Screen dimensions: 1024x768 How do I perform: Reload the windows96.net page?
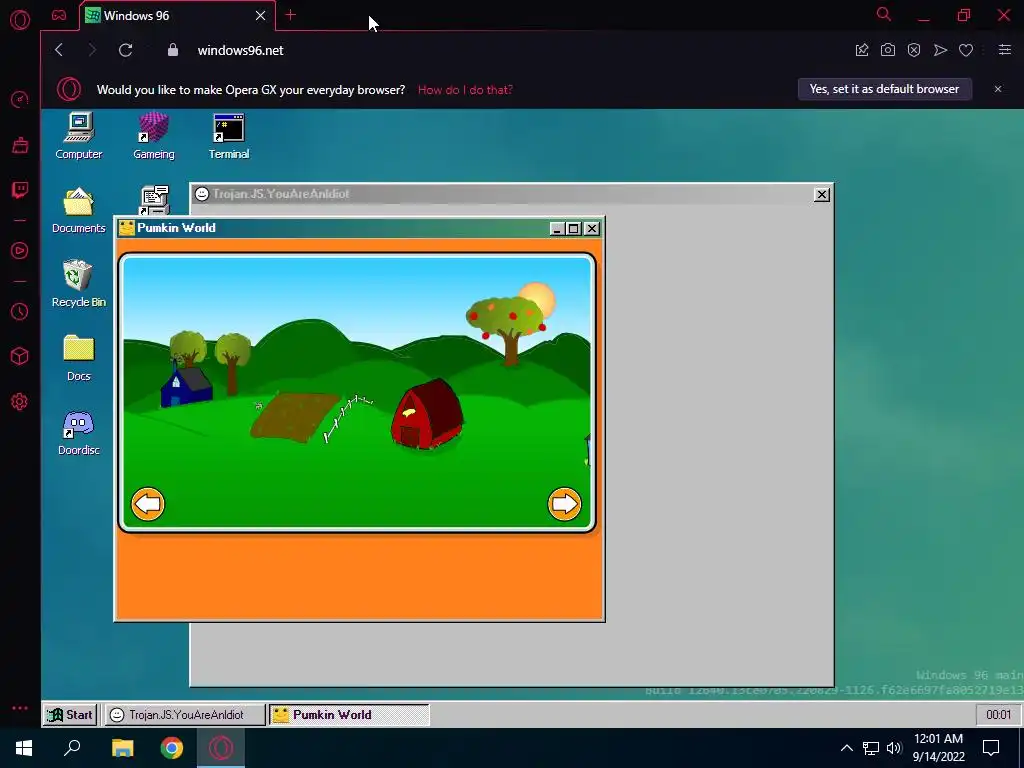[125, 50]
